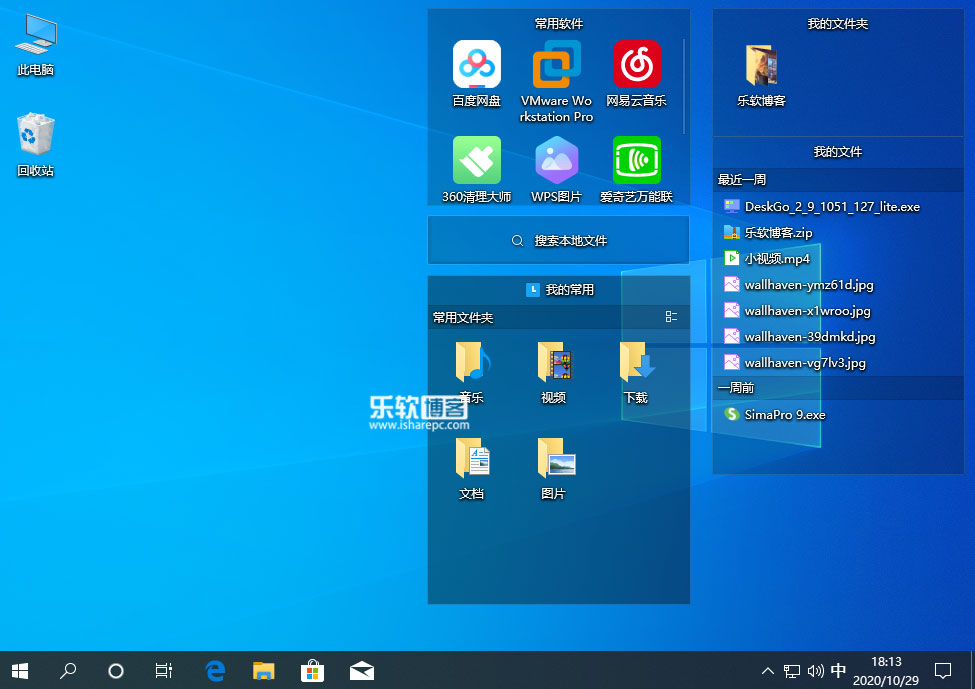This screenshot has width=975, height=689.
Task: Open the 文档 documents folder
Action: (x=471, y=468)
